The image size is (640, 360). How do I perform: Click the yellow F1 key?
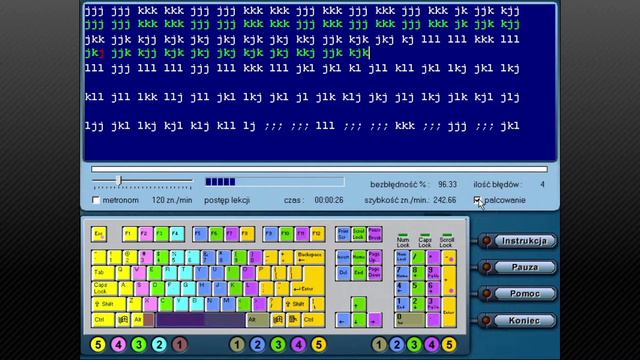[129, 234]
